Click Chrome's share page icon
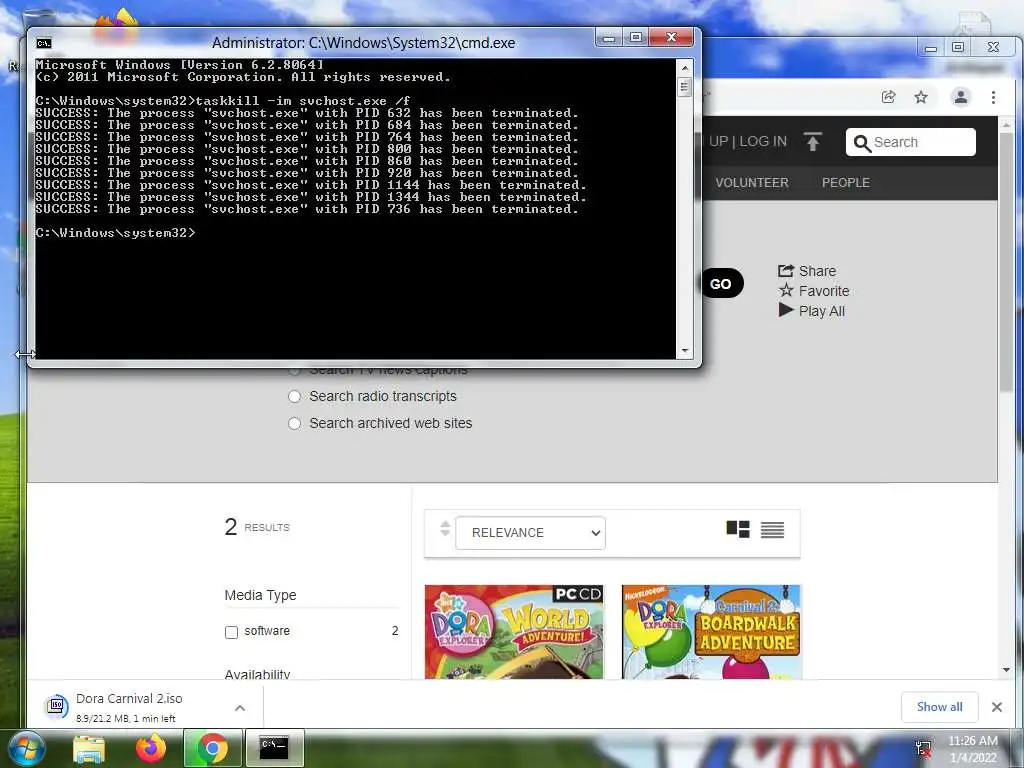This screenshot has height=768, width=1024. click(x=888, y=97)
